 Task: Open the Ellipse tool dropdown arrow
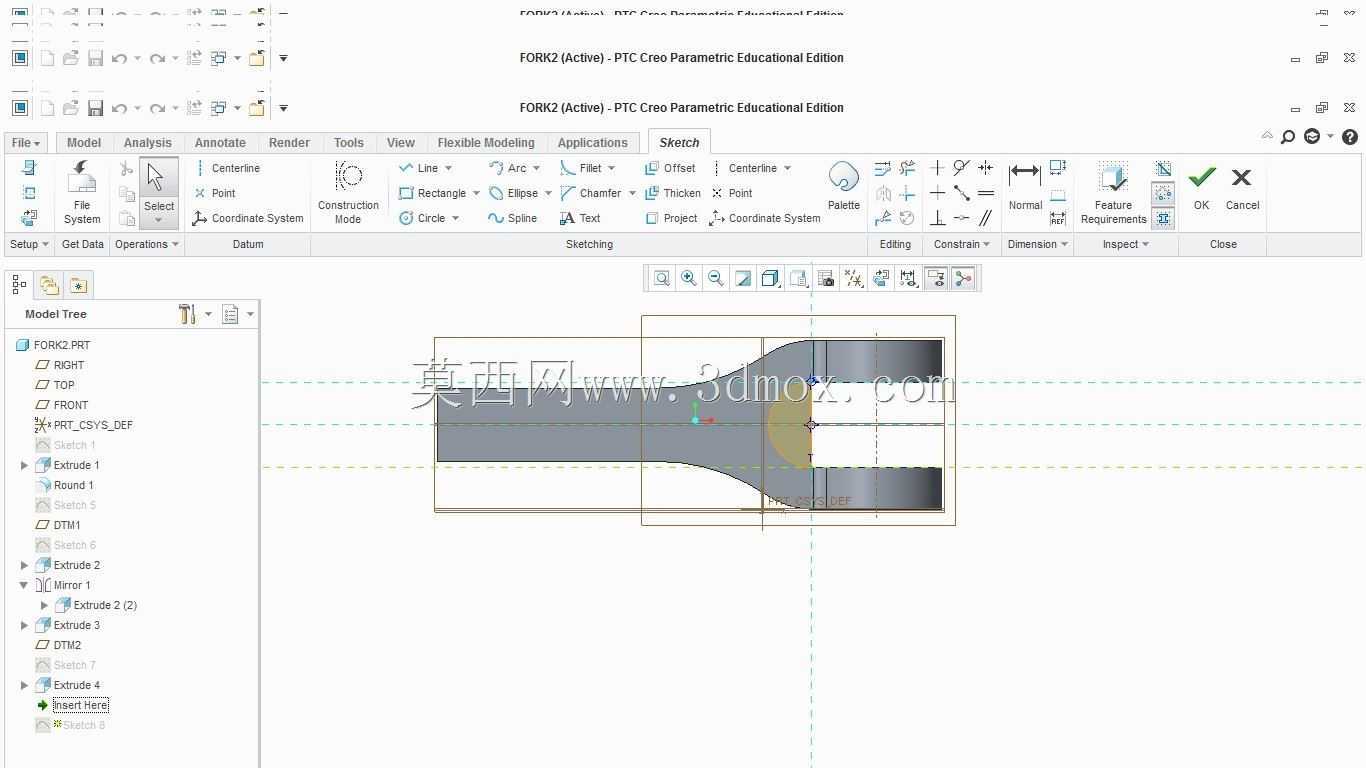click(x=548, y=193)
